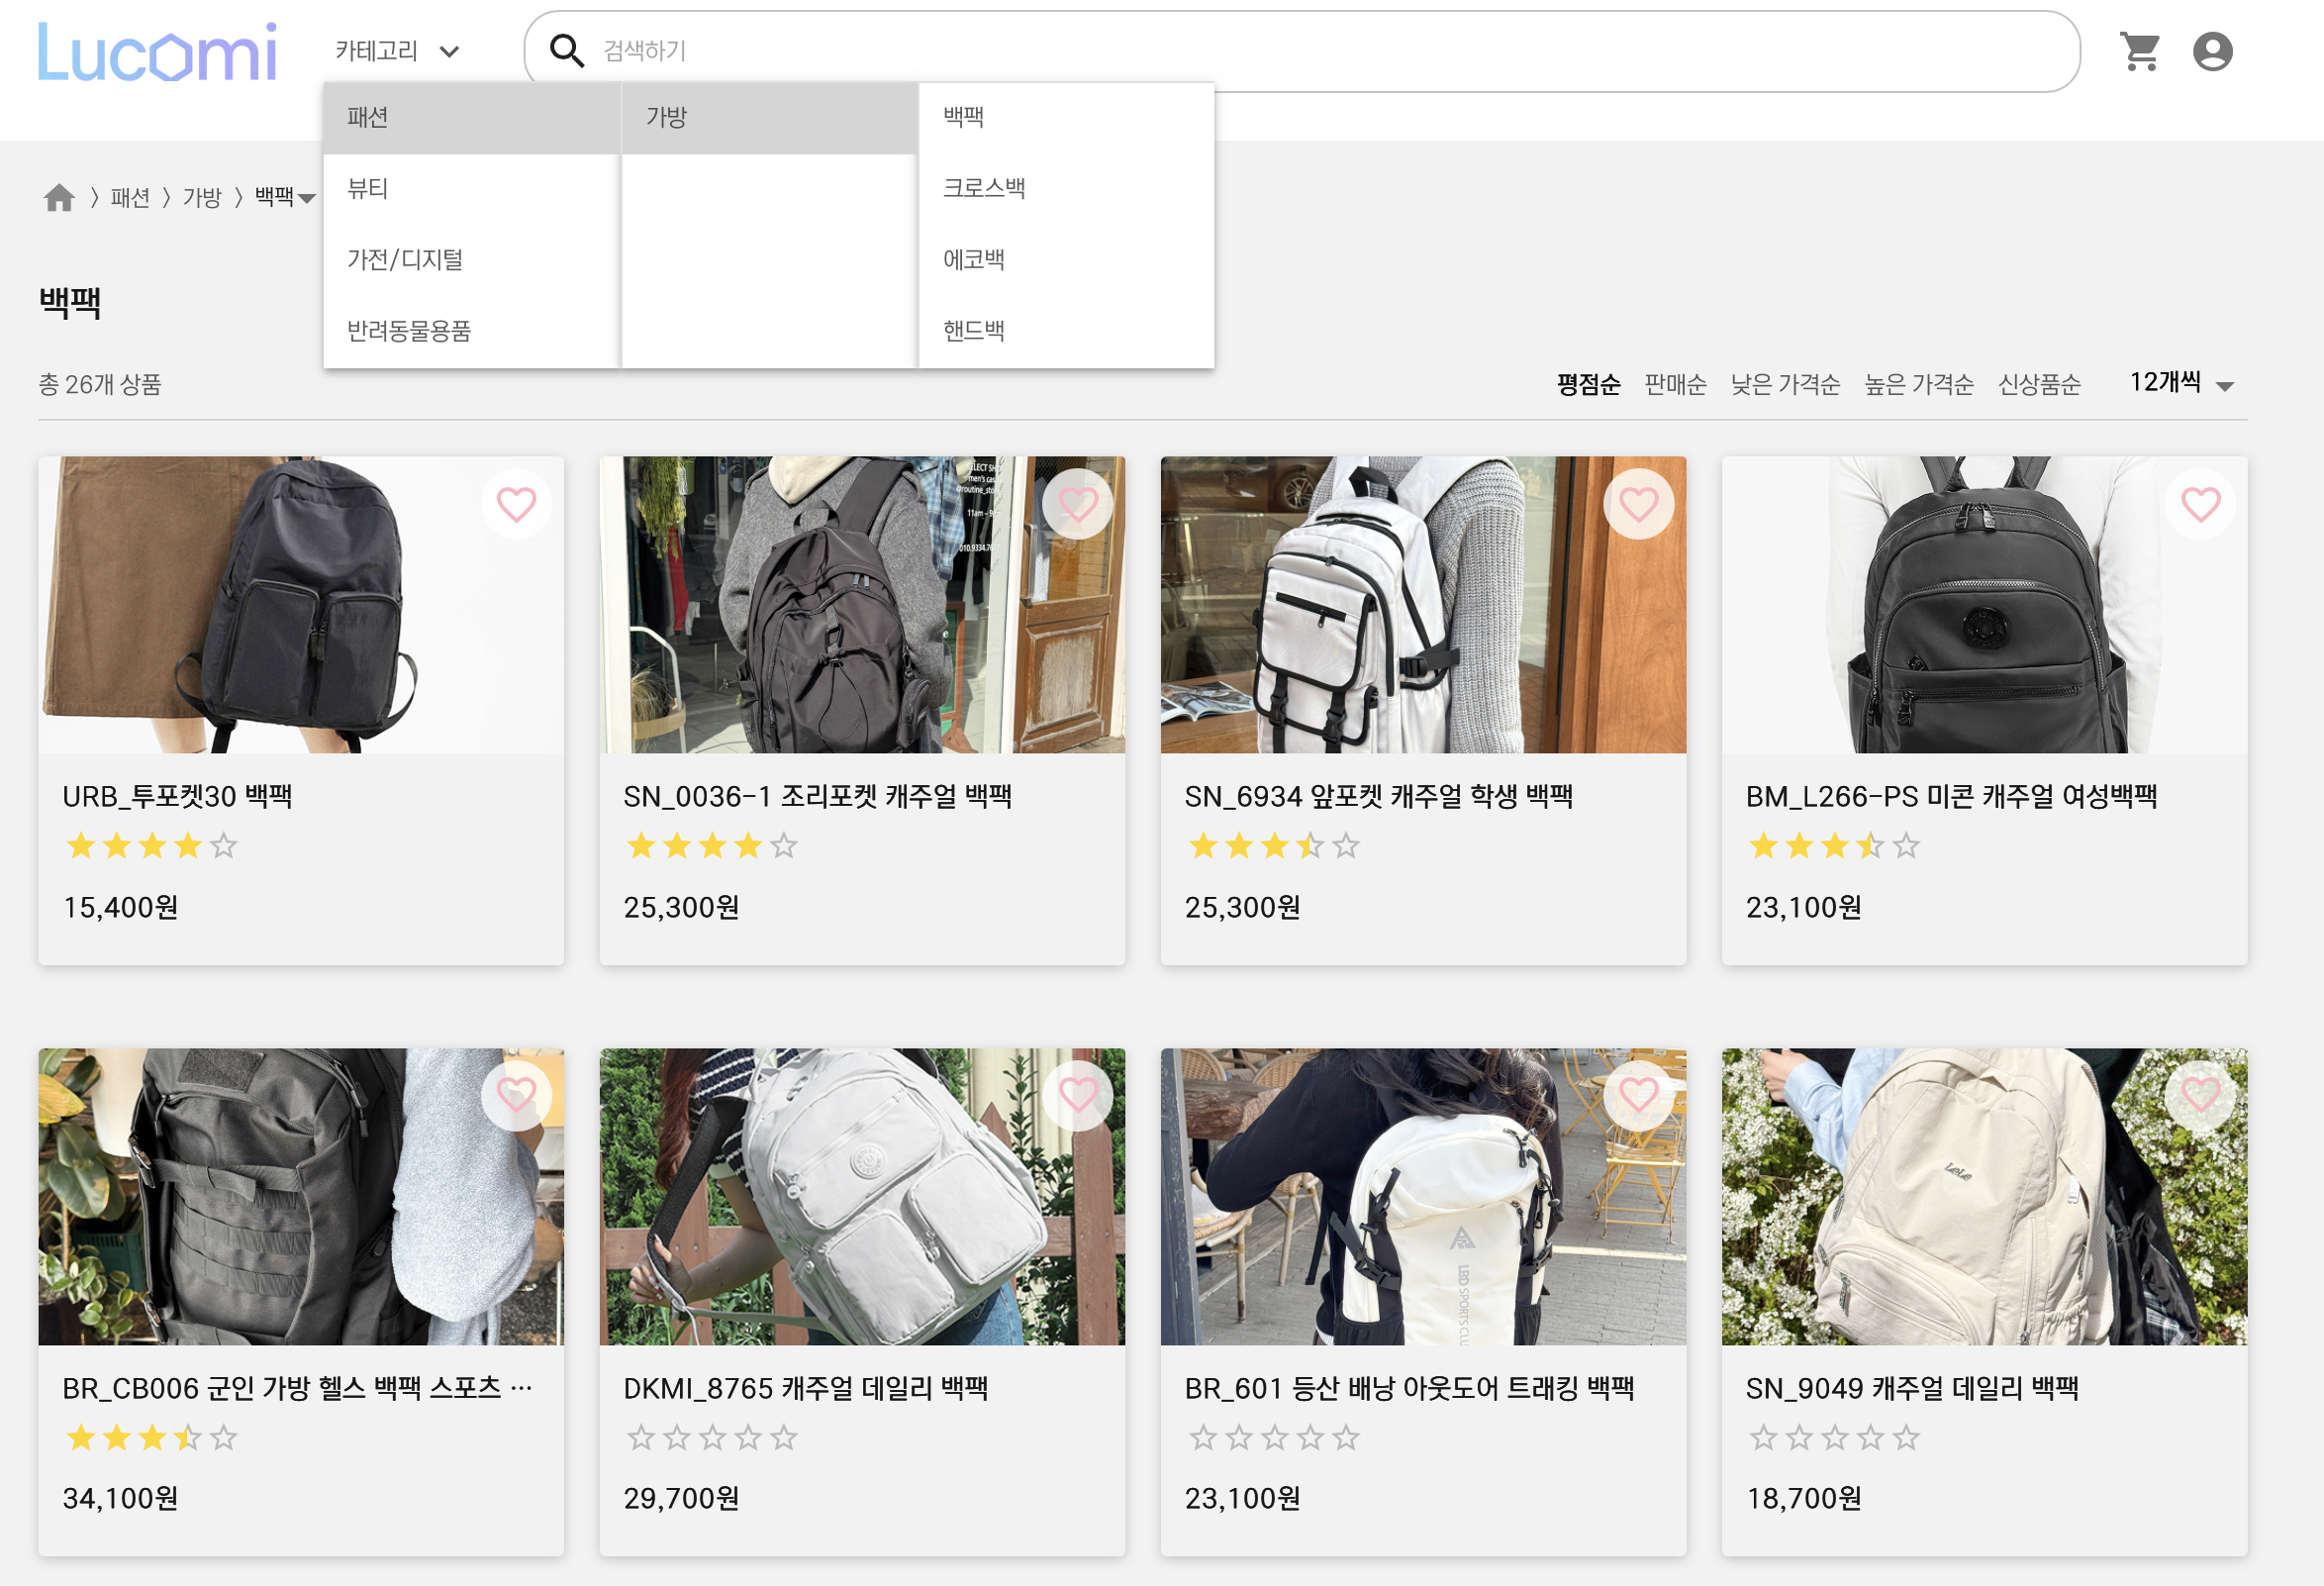
Task: Sort products by 낮은 가격순
Action: 1785,384
